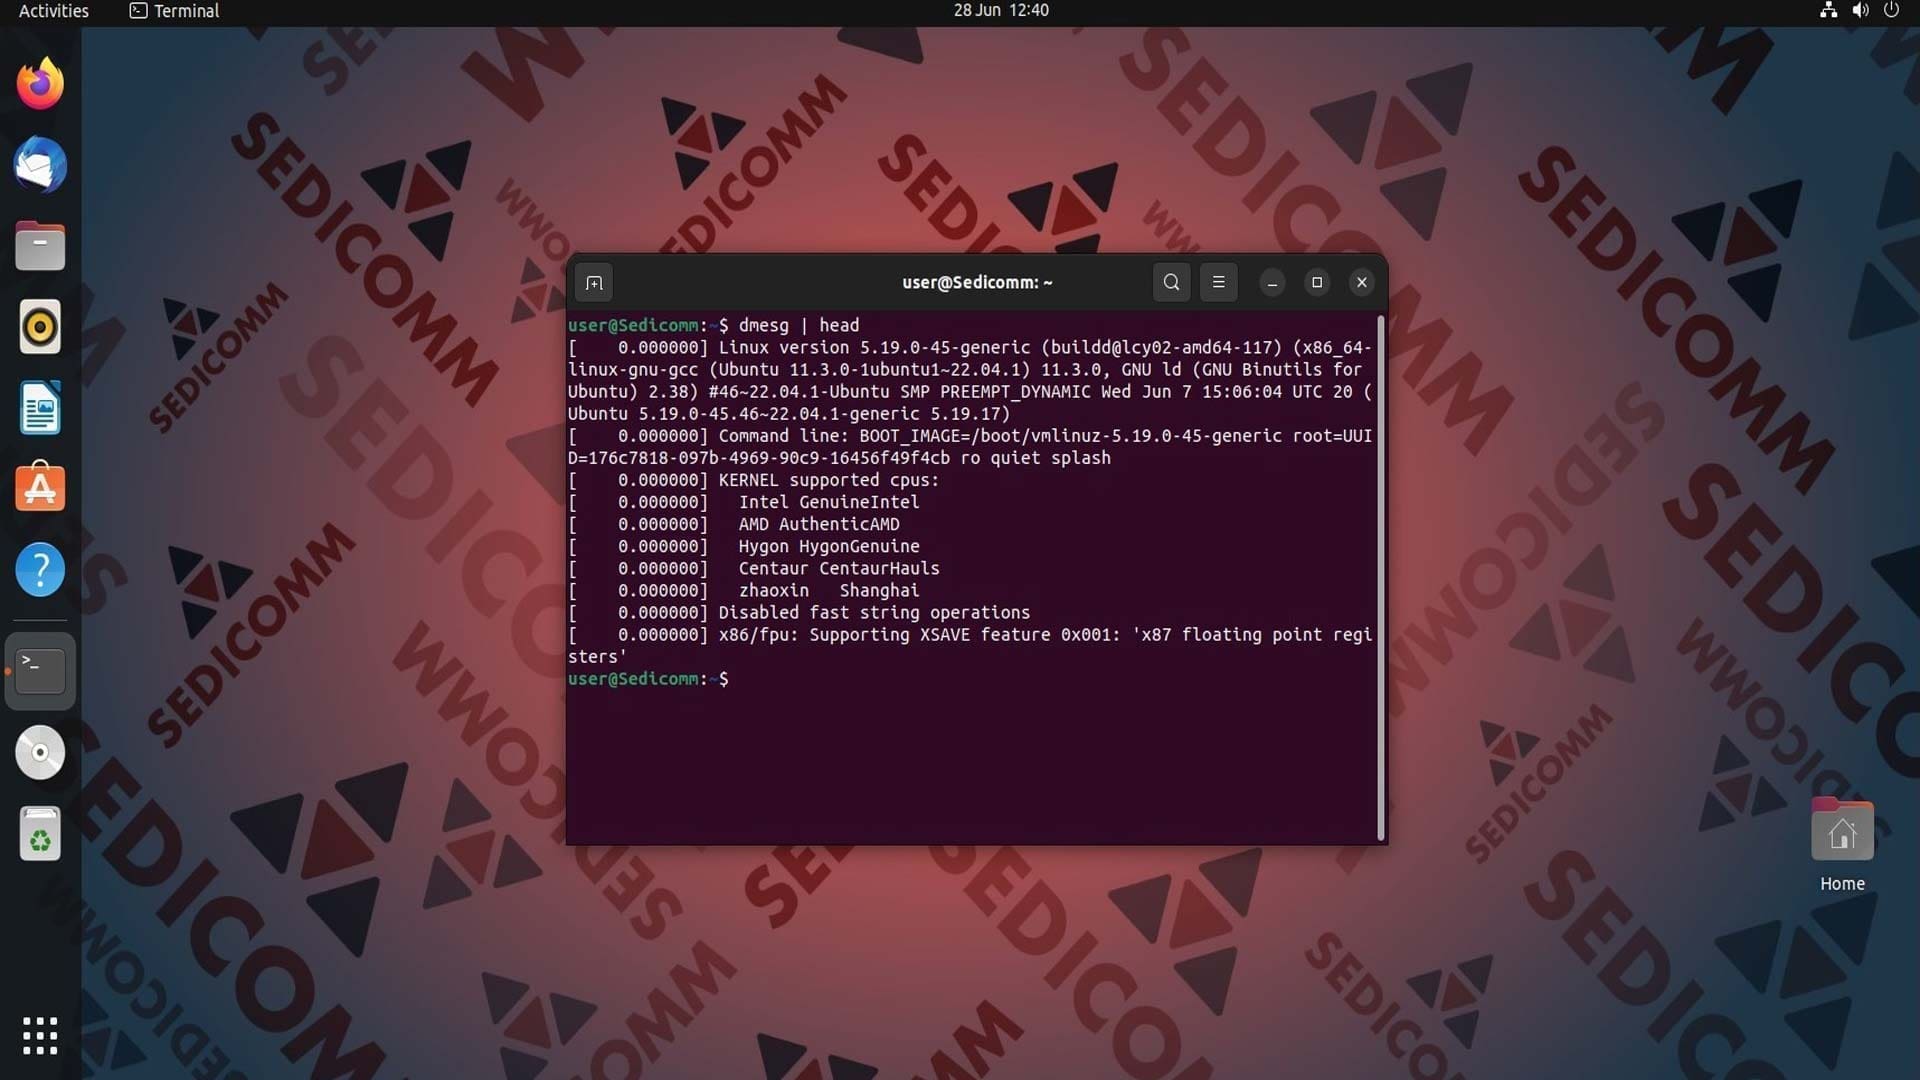Viewport: 1920px width, 1080px height.
Task: Open the terminal hamburger menu
Action: coord(1218,283)
